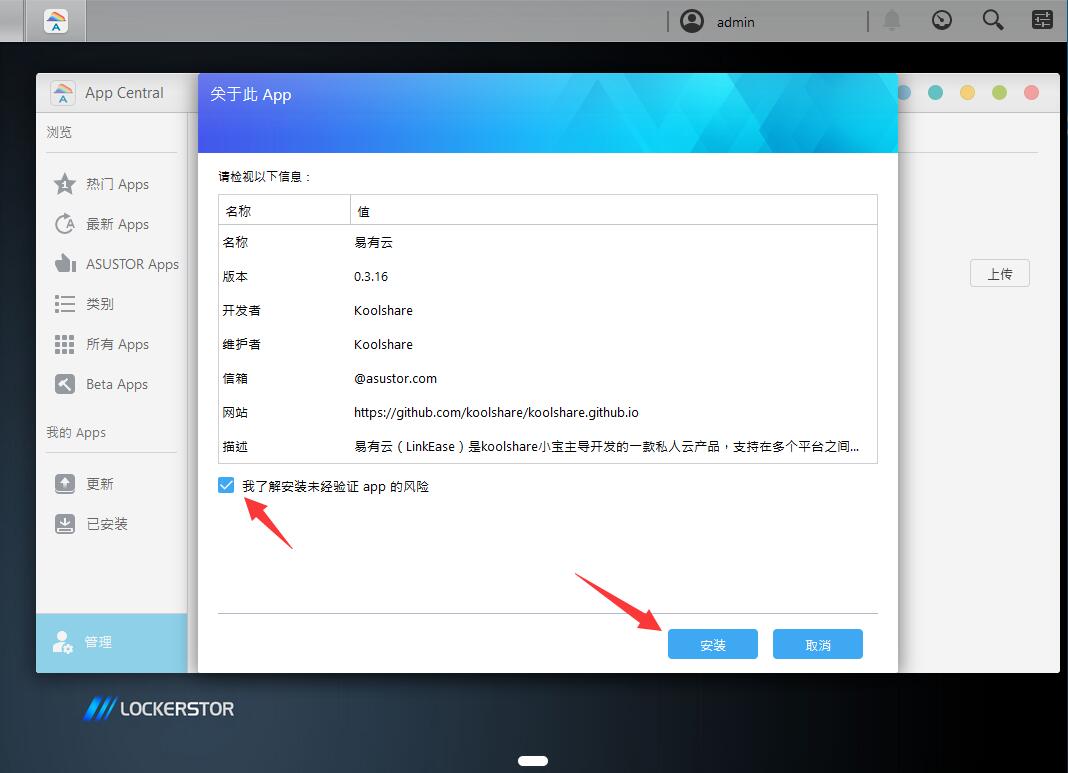Select the 管理 section at sidebar bottom
The width and height of the screenshot is (1068, 773).
[x=112, y=643]
